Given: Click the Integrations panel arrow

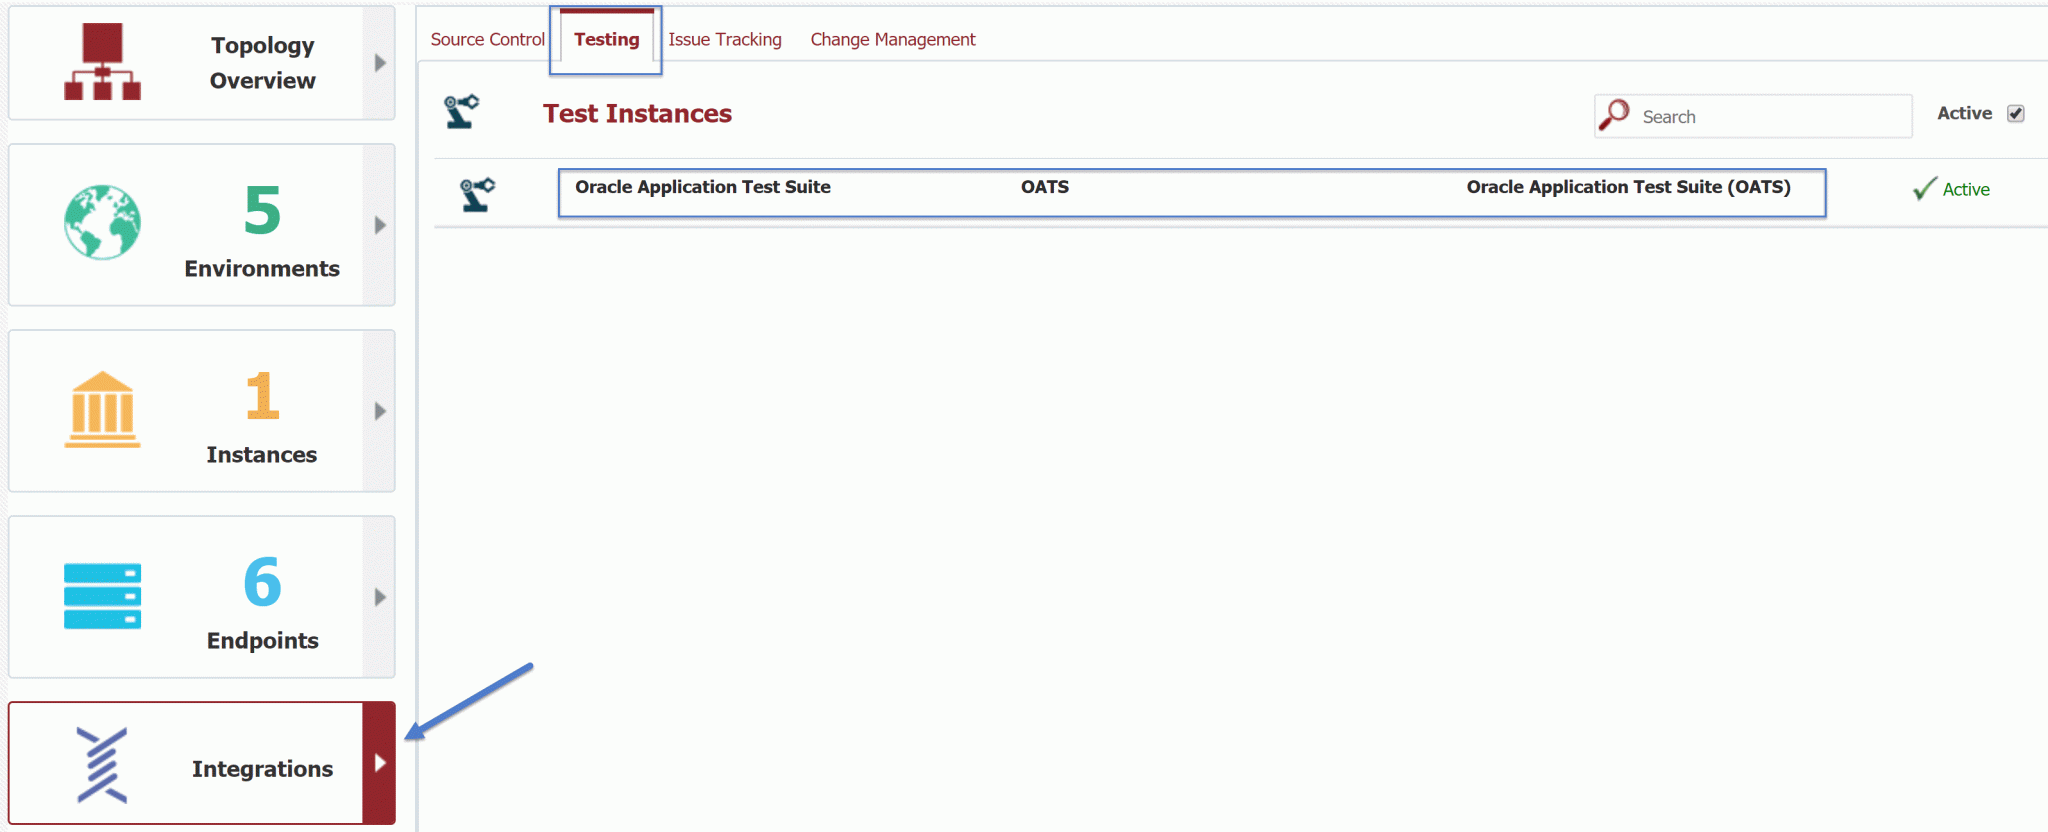Looking at the screenshot, I should 379,763.
